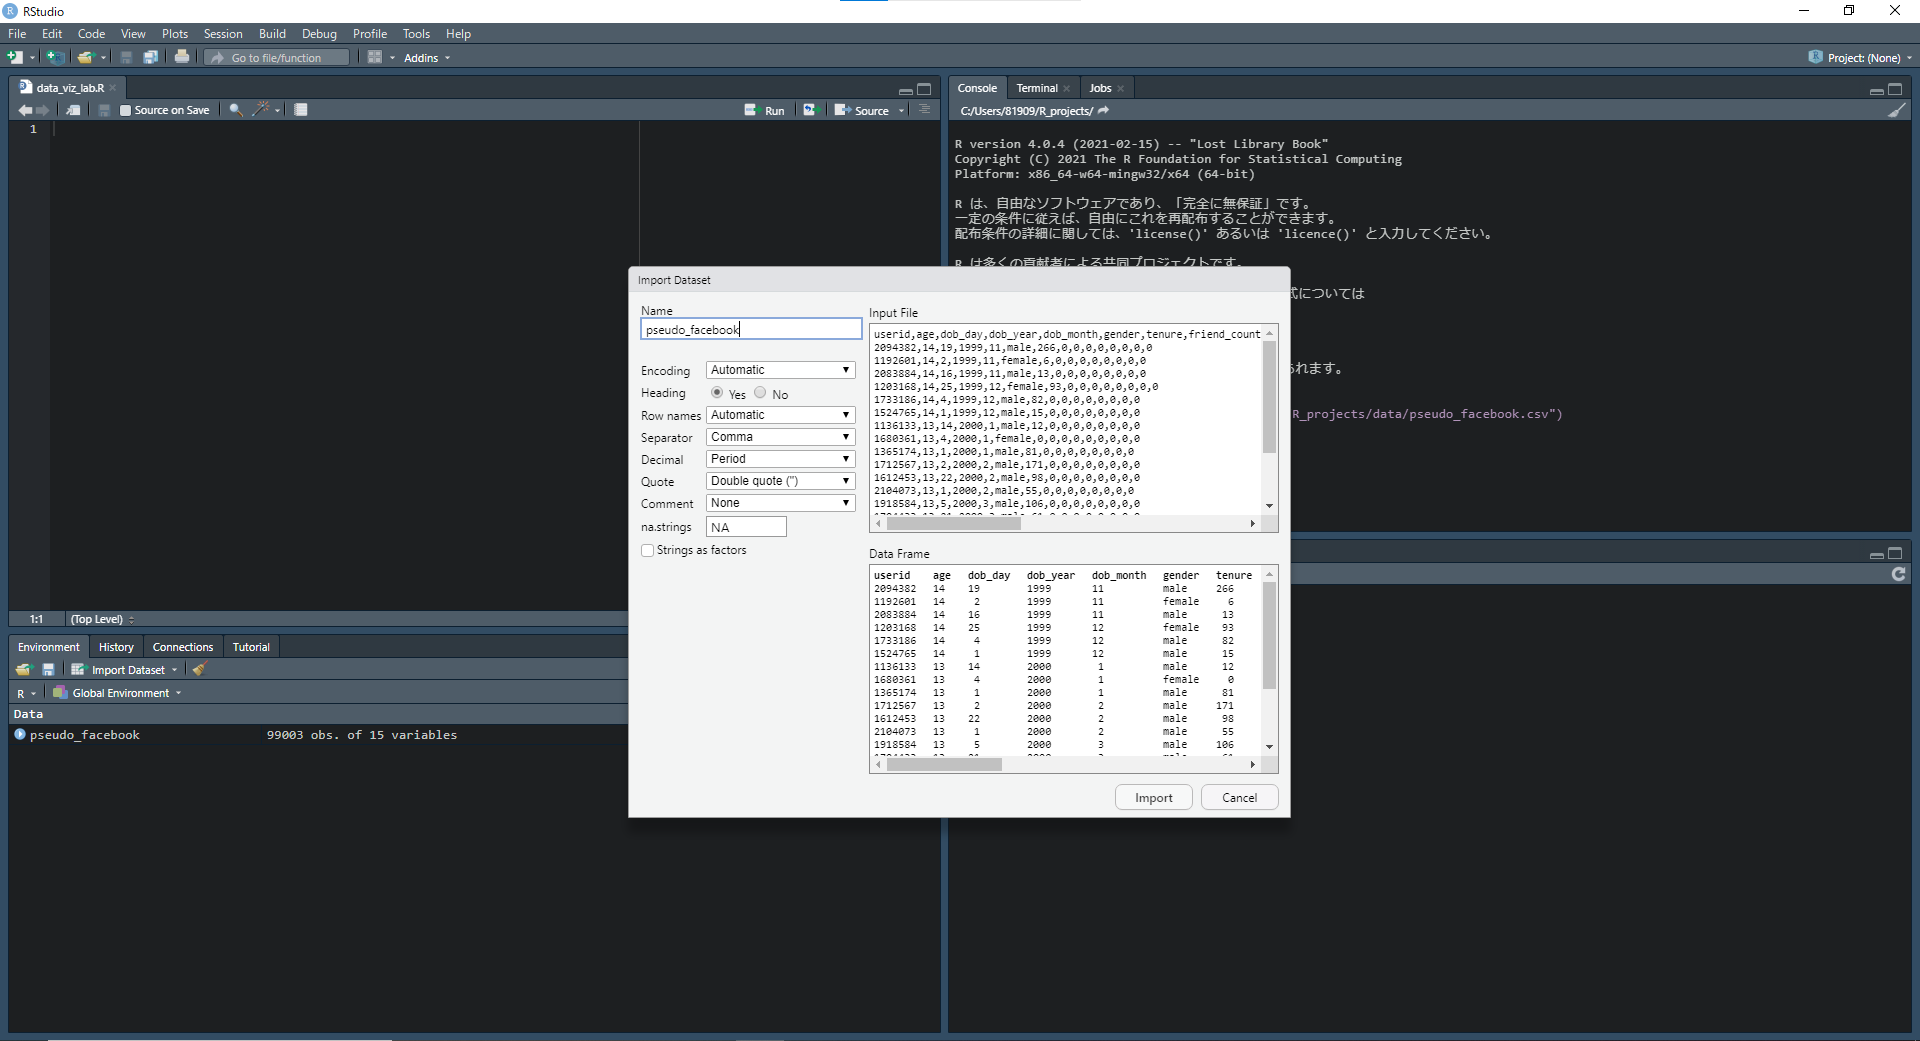Open the Separator Comma dropdown
1920x1041 pixels.
781,437
